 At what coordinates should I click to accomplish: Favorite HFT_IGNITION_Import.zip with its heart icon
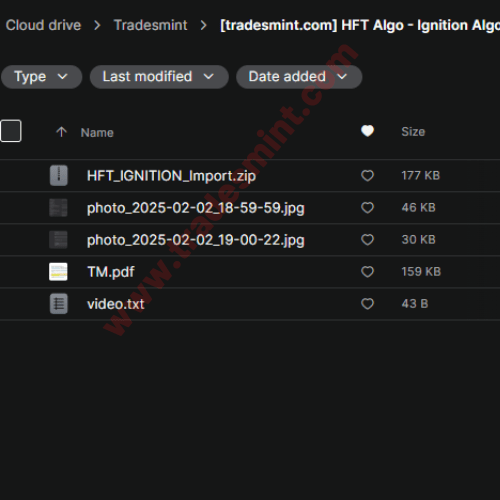coord(367,176)
